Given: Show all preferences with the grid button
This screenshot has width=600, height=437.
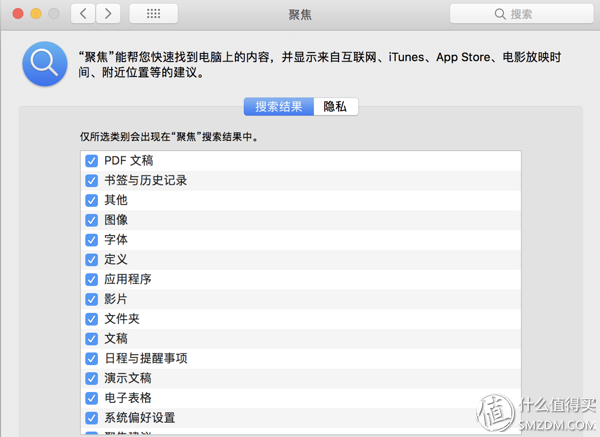Looking at the screenshot, I should 153,14.
